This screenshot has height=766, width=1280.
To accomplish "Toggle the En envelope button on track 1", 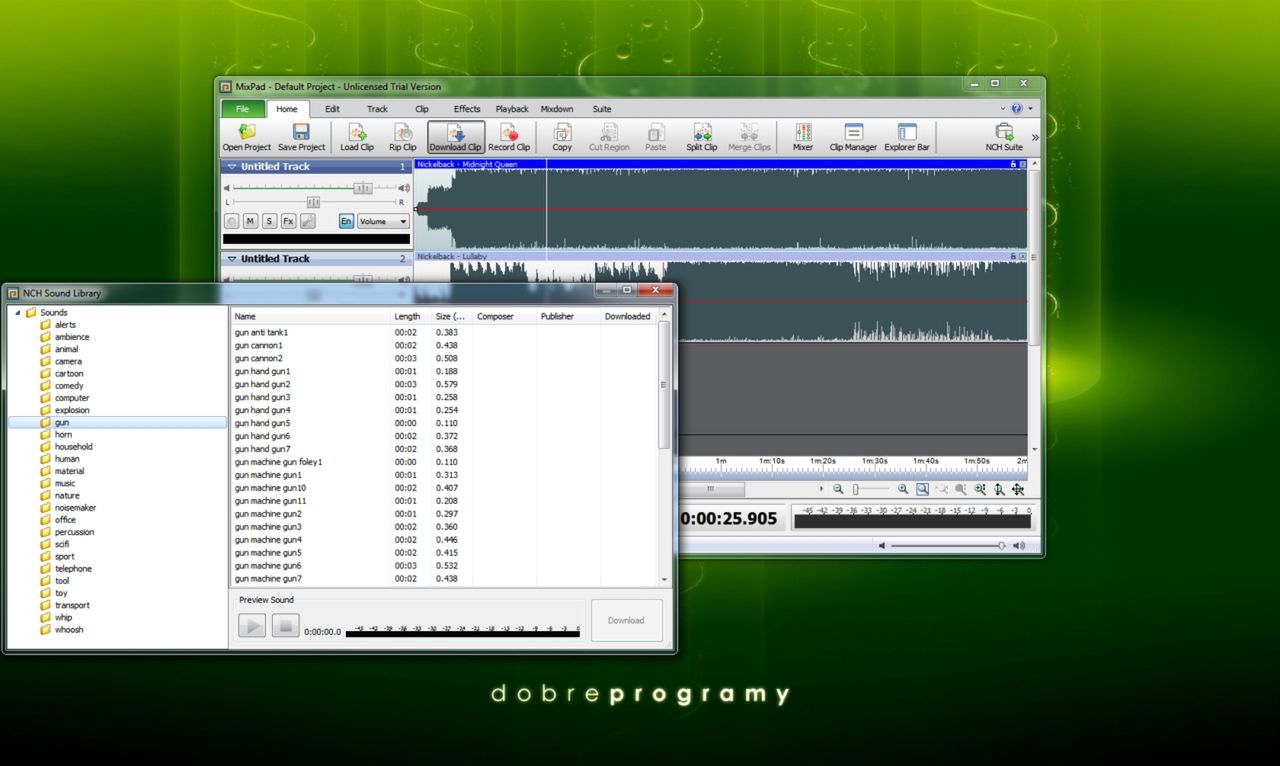I will 346,221.
